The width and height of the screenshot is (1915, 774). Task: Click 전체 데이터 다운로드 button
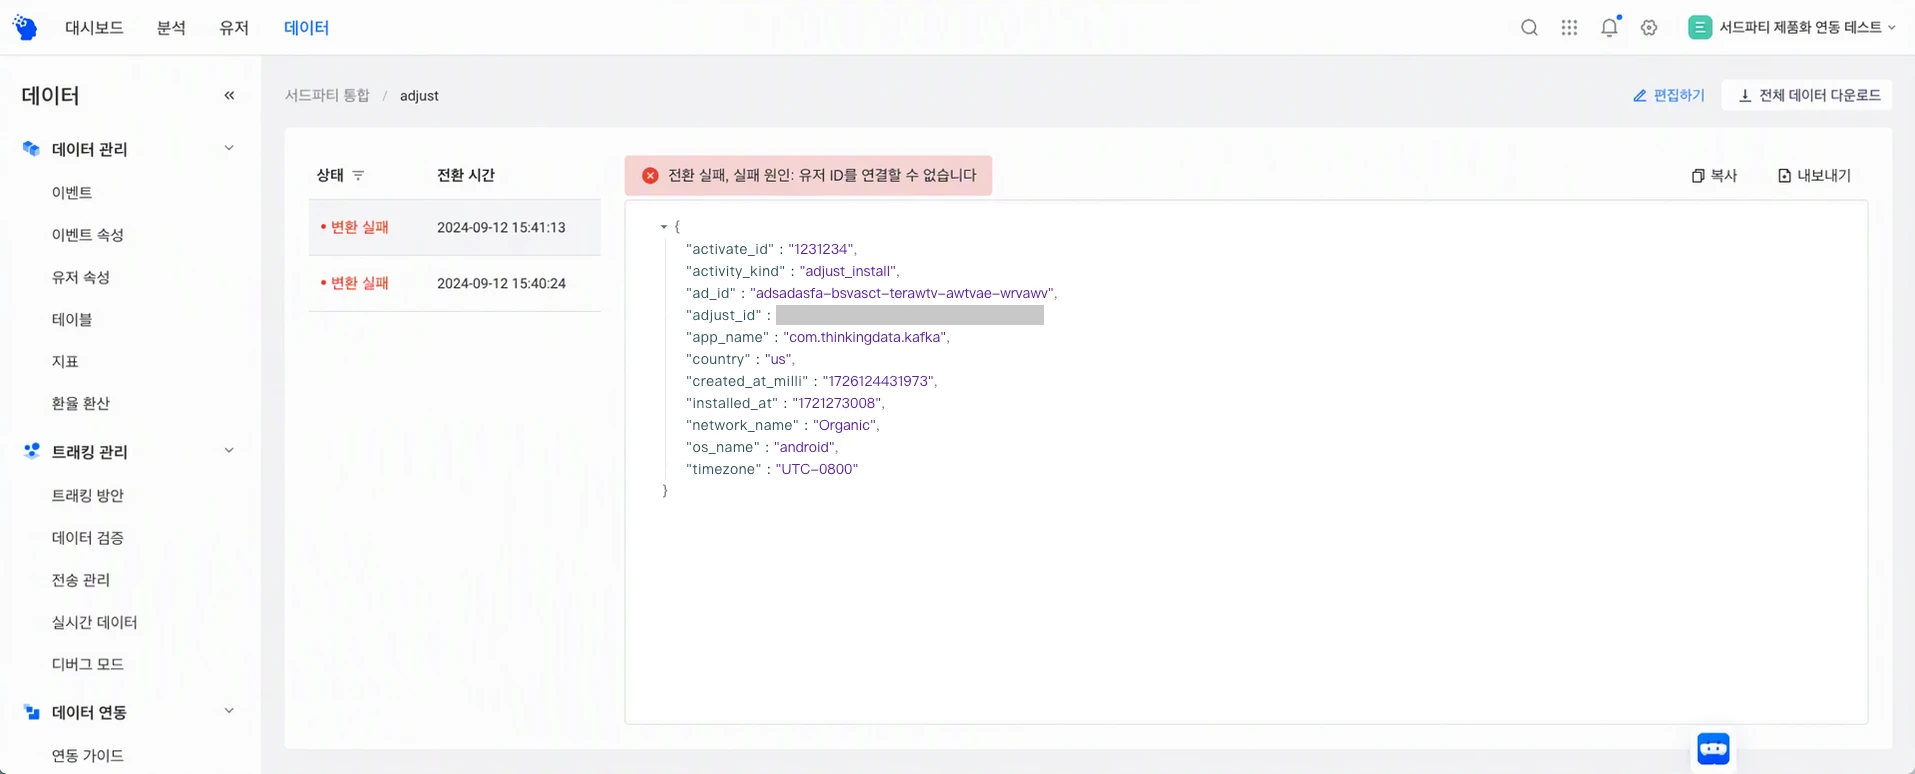(x=1808, y=95)
